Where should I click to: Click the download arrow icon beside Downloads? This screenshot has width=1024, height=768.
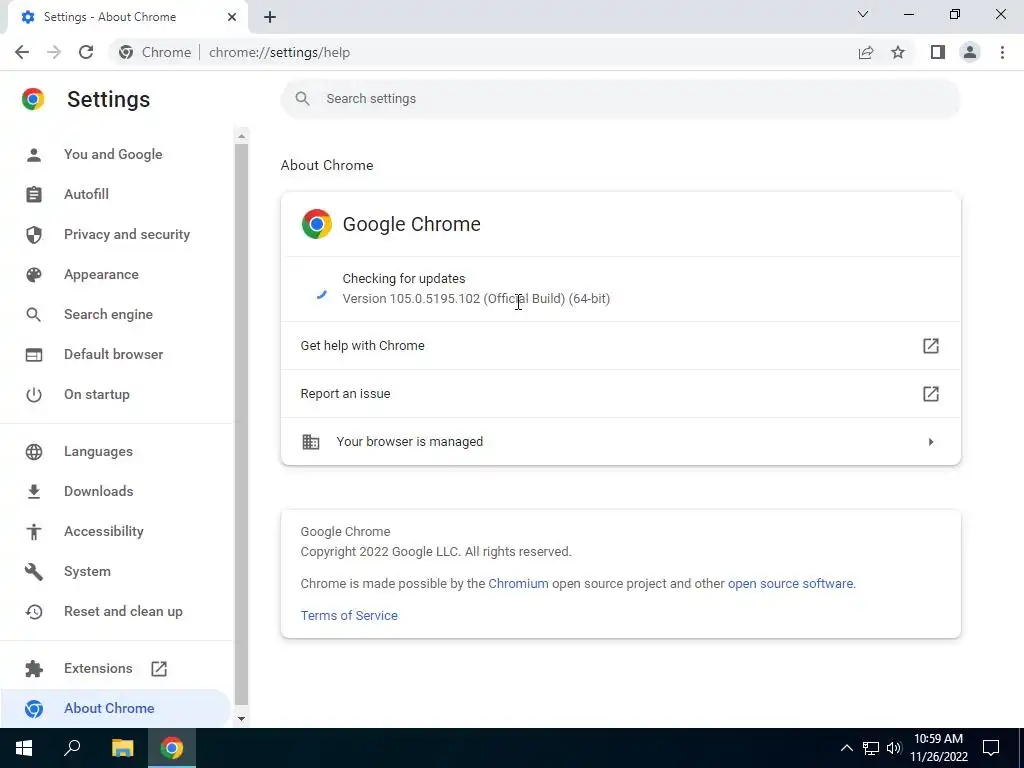tap(34, 492)
